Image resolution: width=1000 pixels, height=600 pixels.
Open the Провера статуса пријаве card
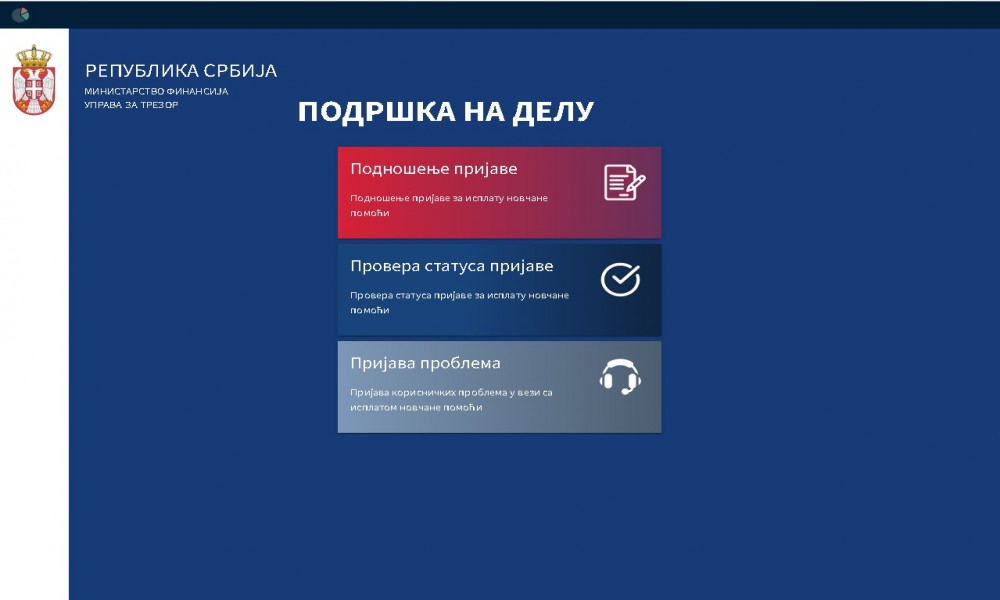tap(499, 290)
